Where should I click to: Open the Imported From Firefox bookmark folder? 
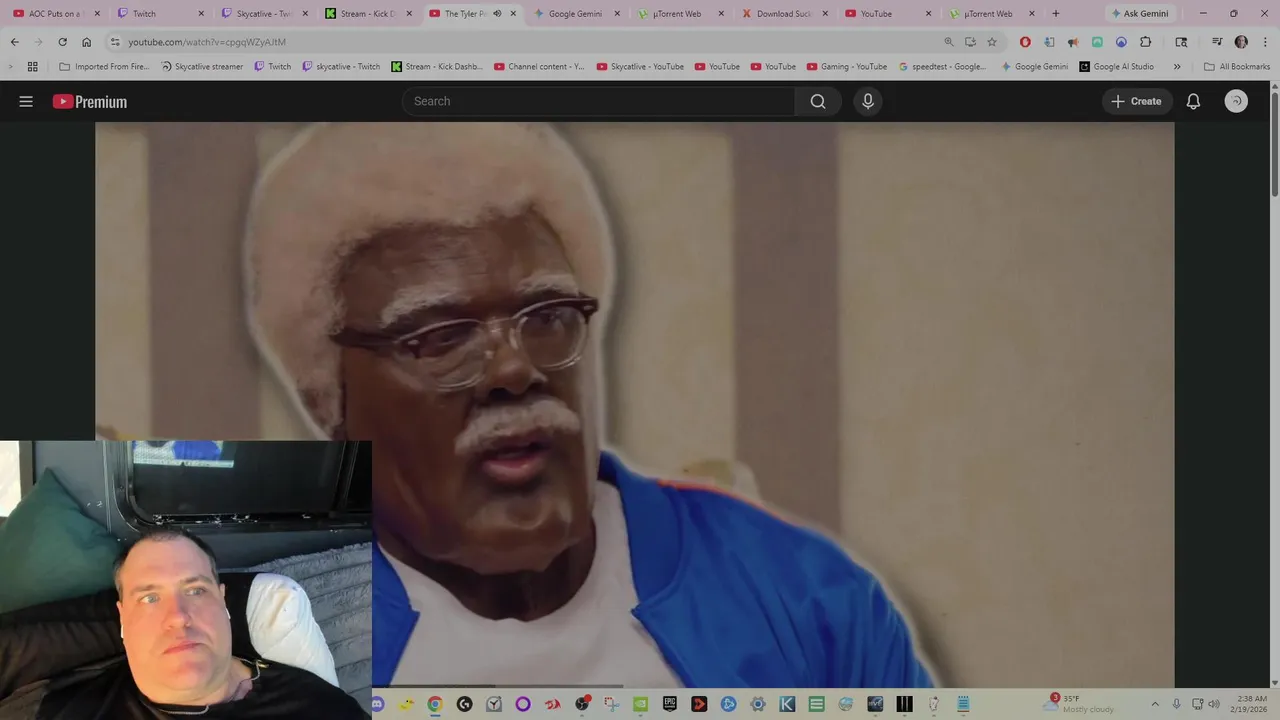point(104,67)
